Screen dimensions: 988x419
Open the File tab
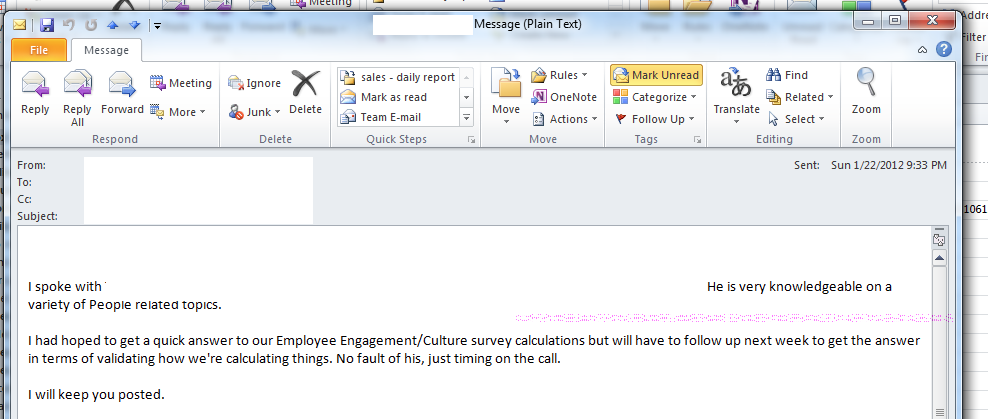39,49
